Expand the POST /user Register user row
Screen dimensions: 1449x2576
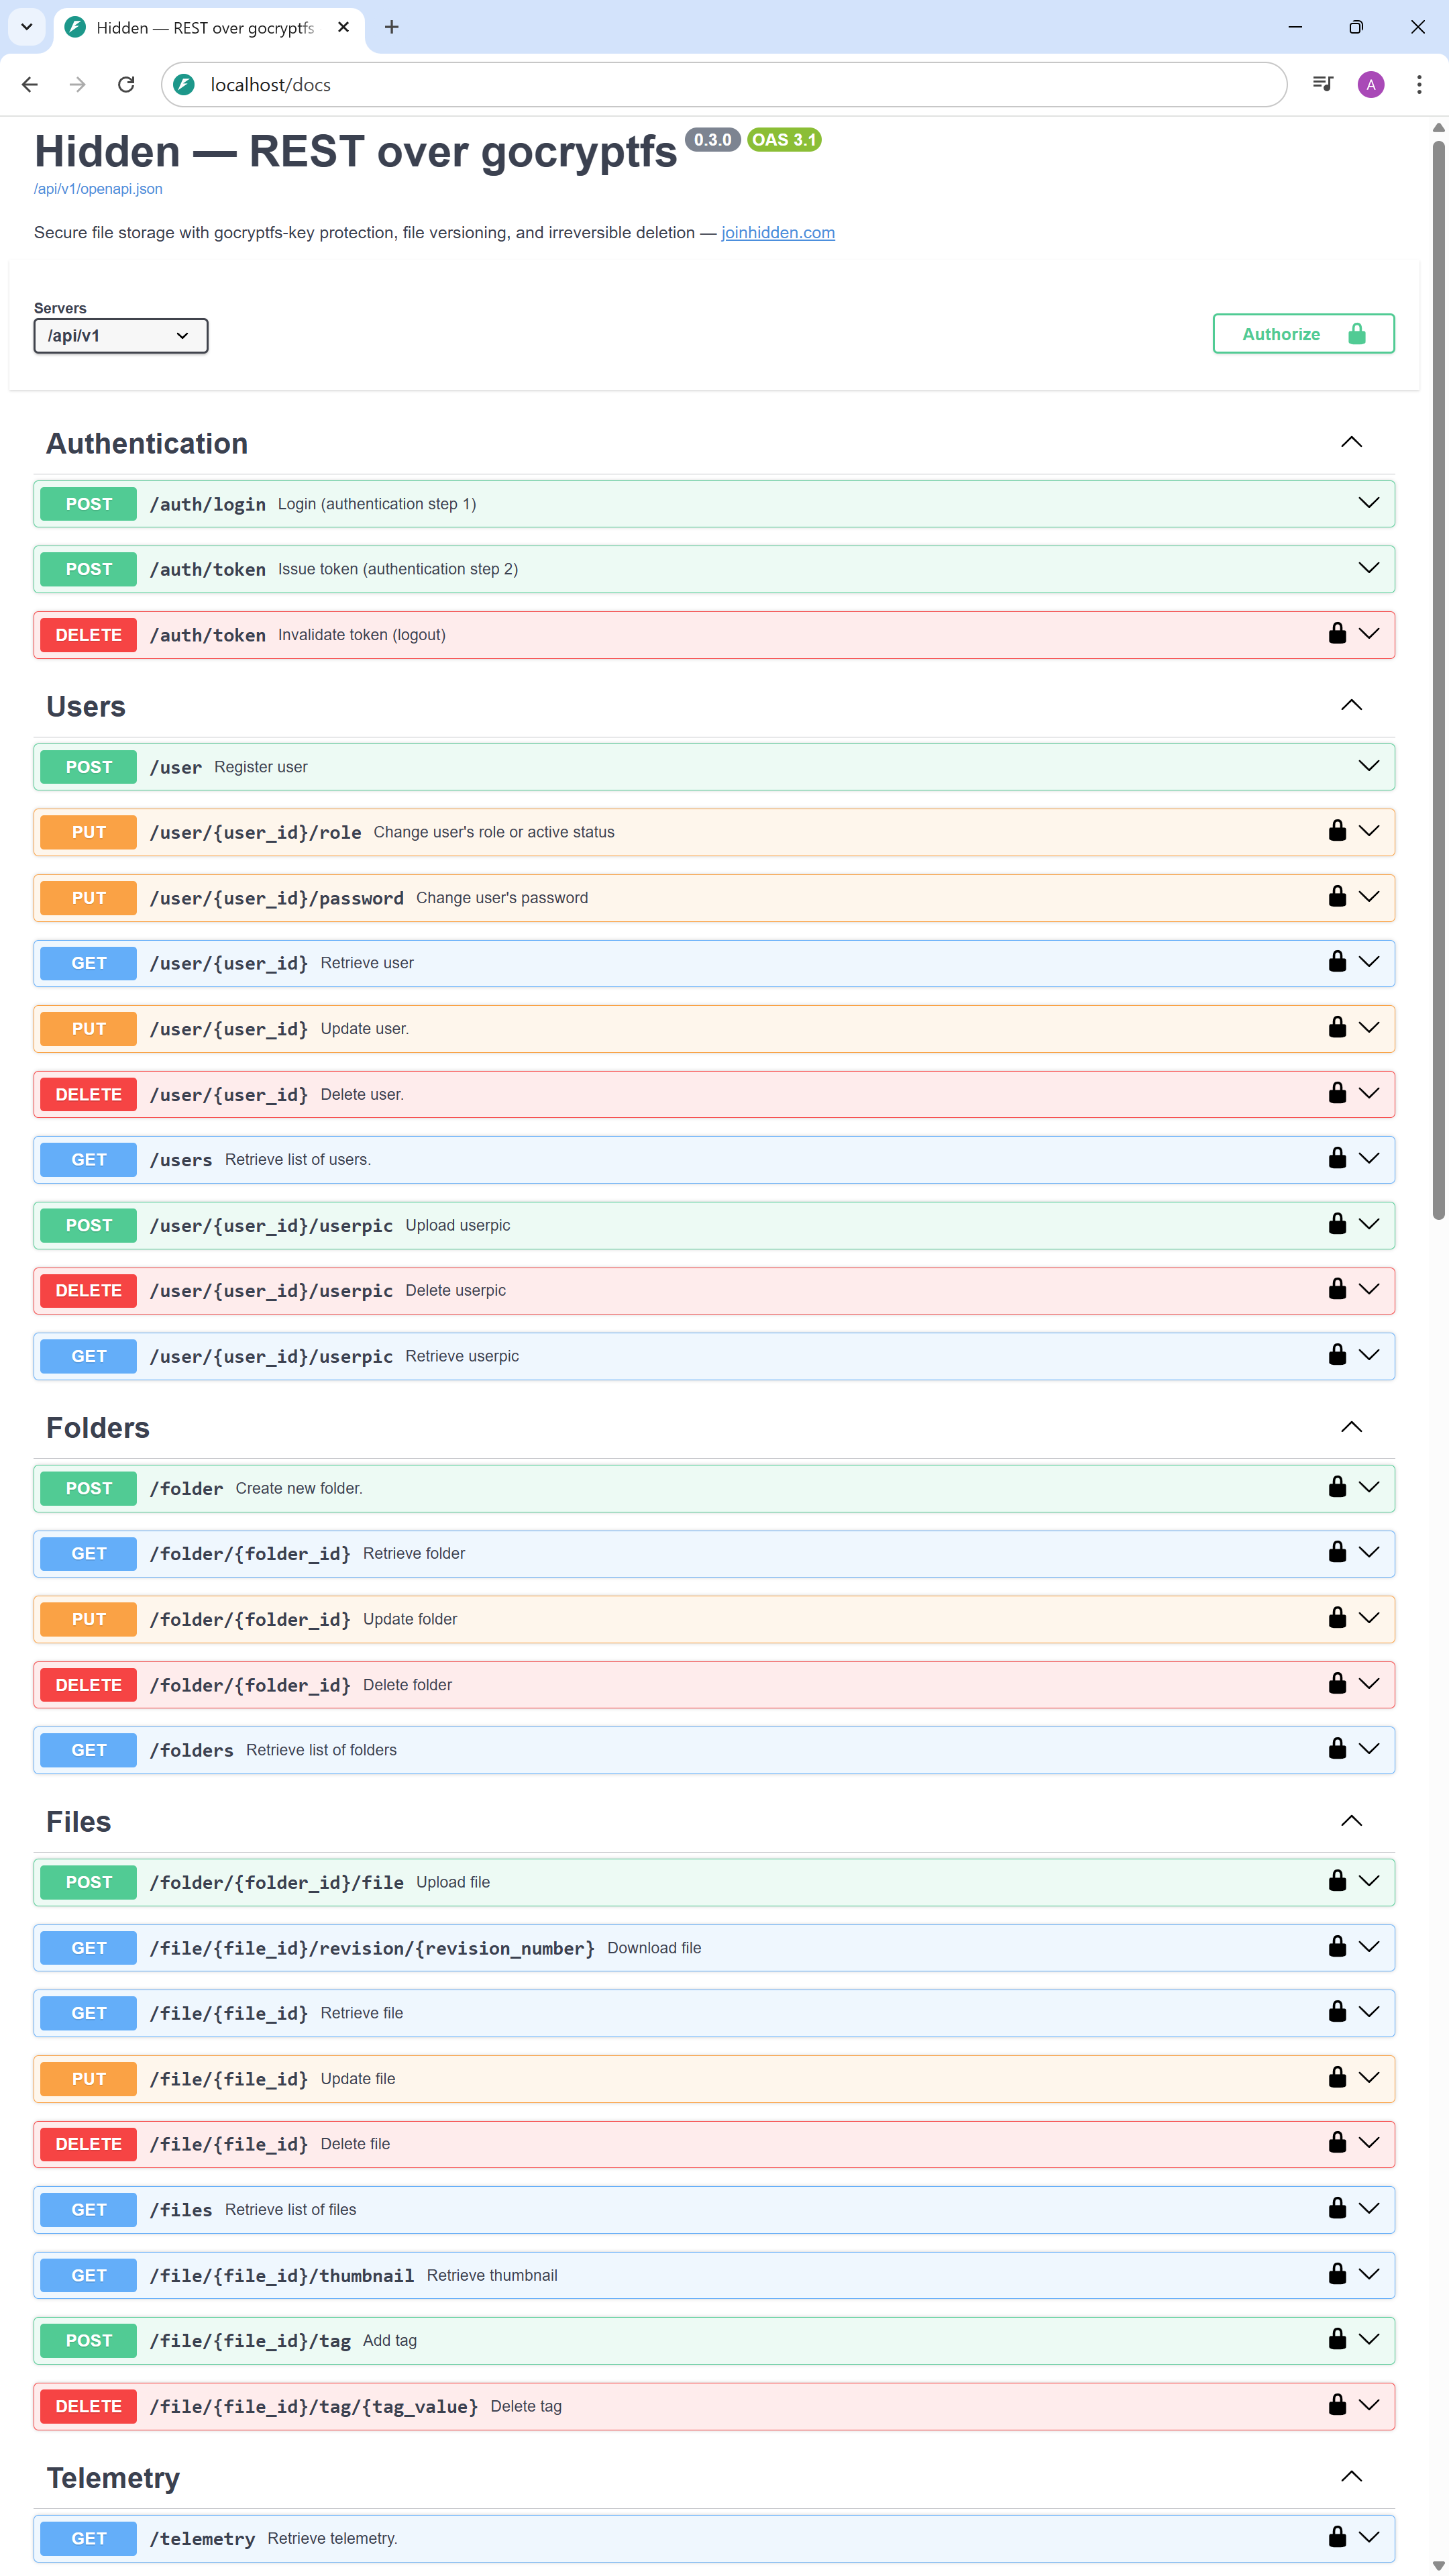1368,766
